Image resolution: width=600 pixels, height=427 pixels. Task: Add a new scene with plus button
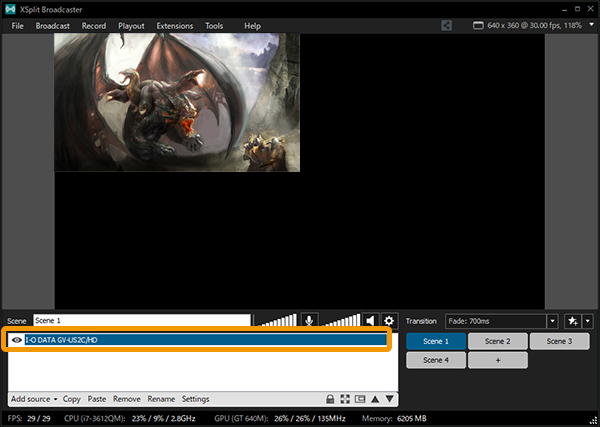point(497,360)
